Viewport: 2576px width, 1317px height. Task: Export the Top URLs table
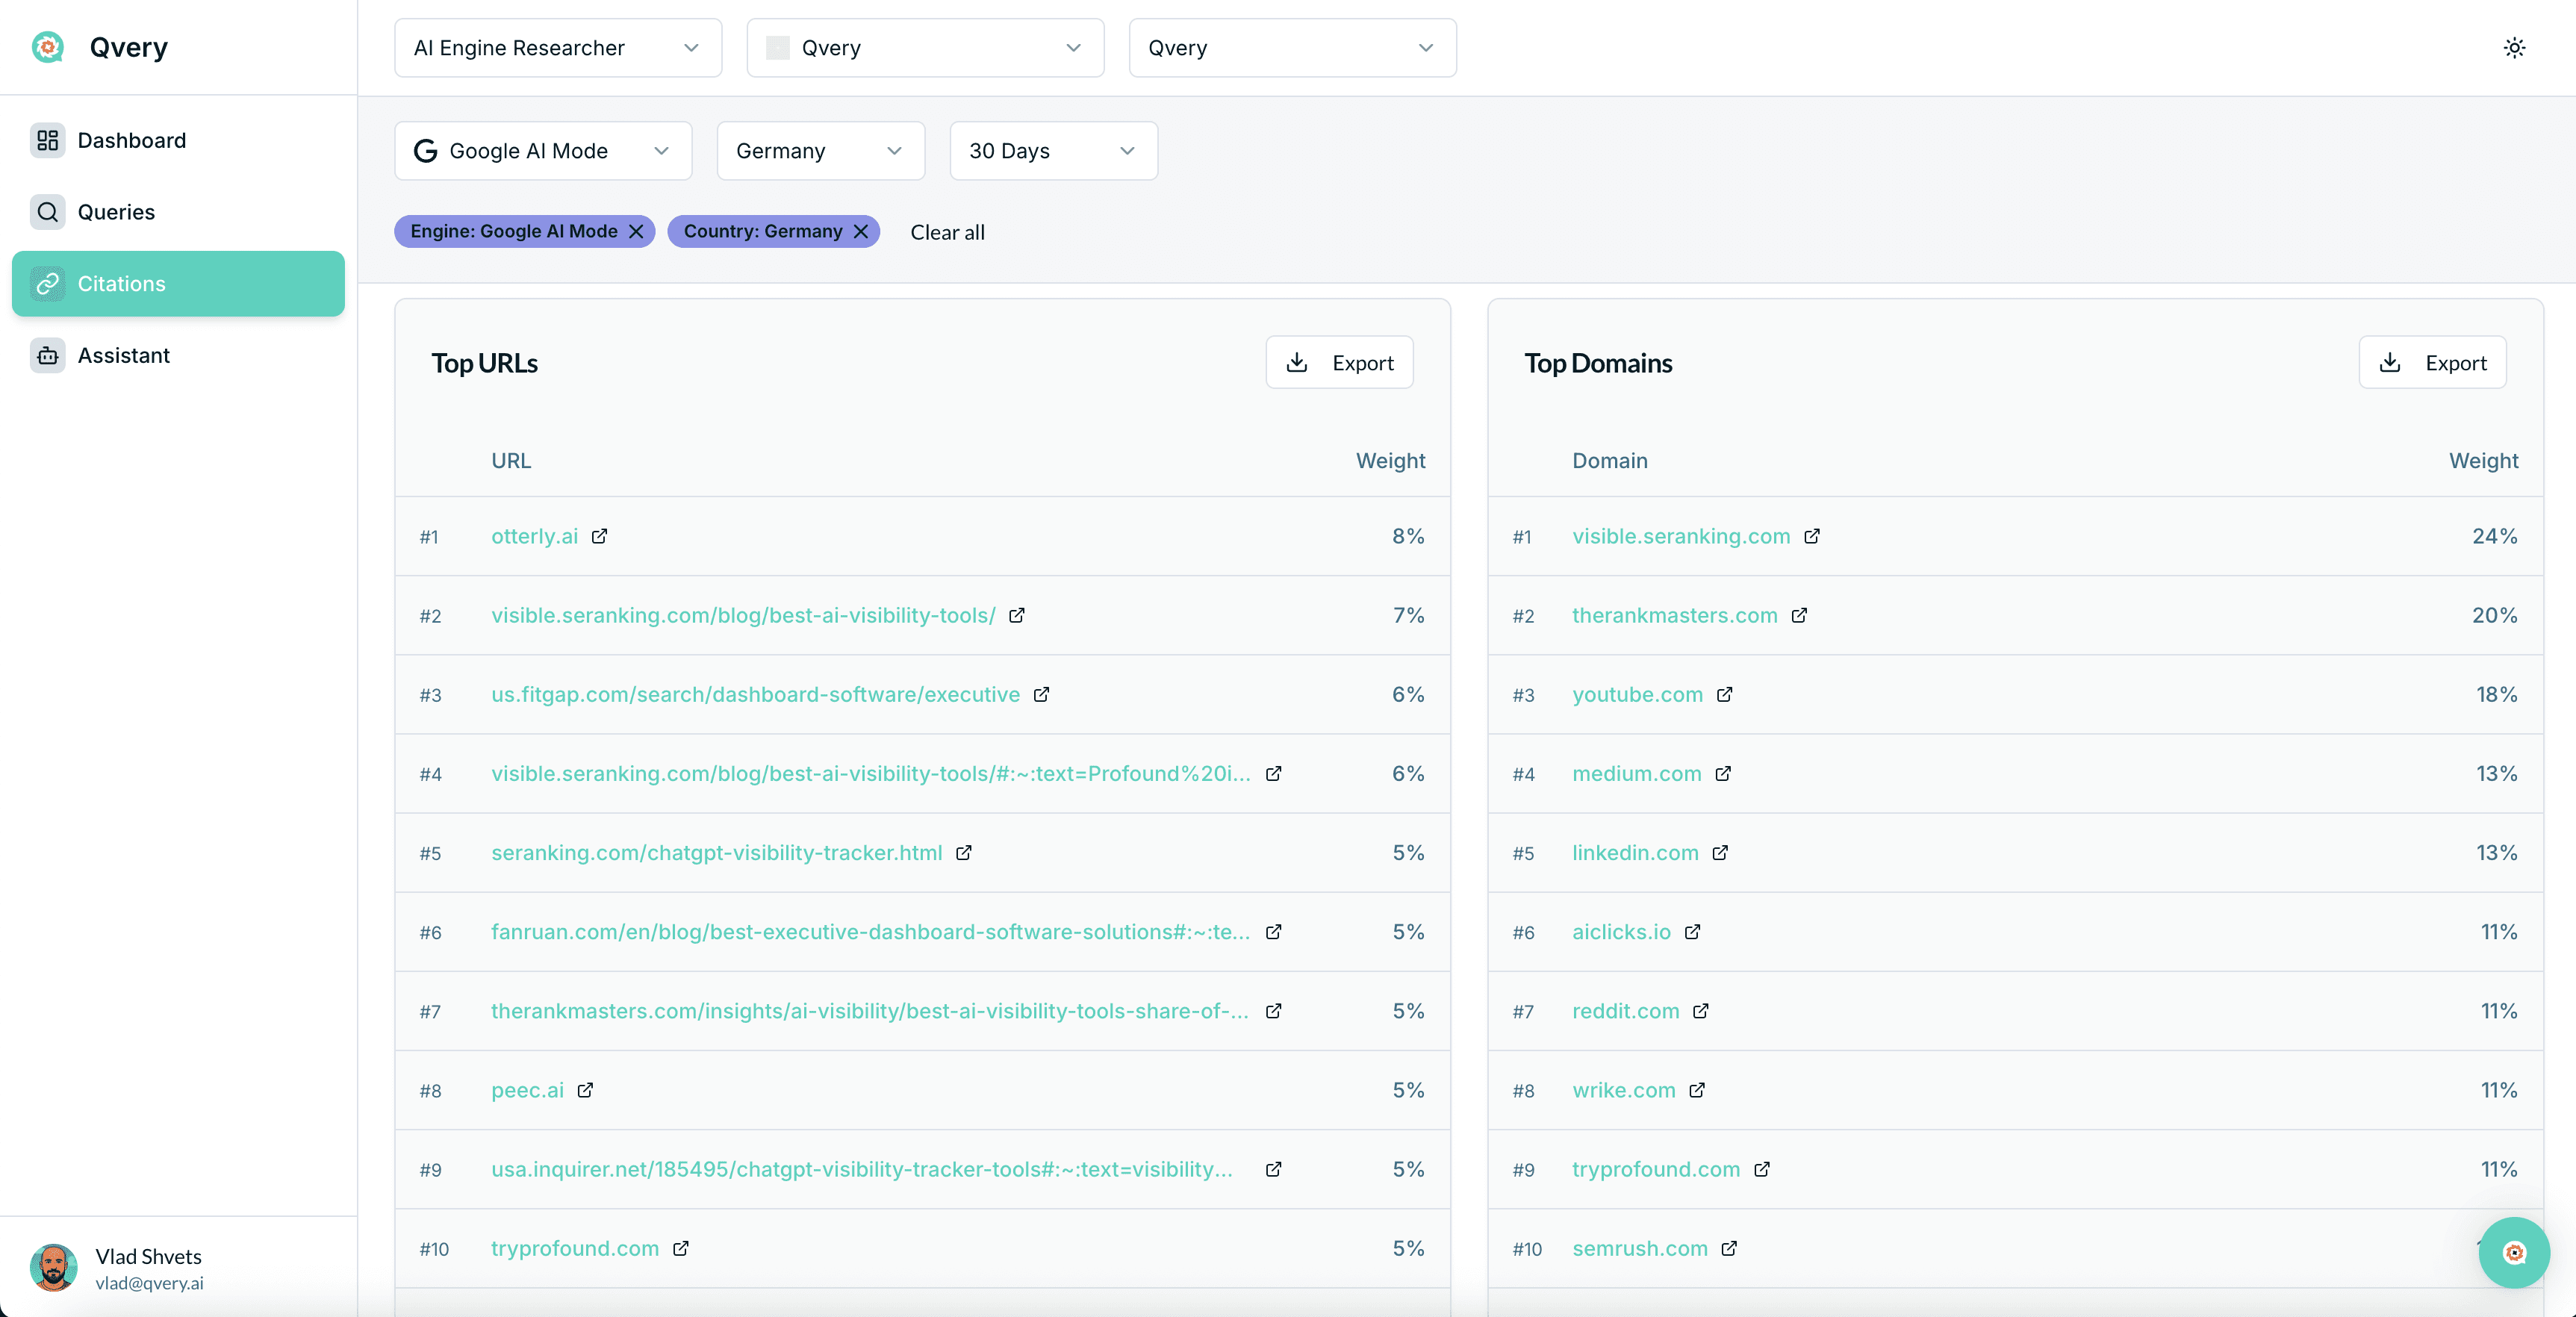[1339, 362]
